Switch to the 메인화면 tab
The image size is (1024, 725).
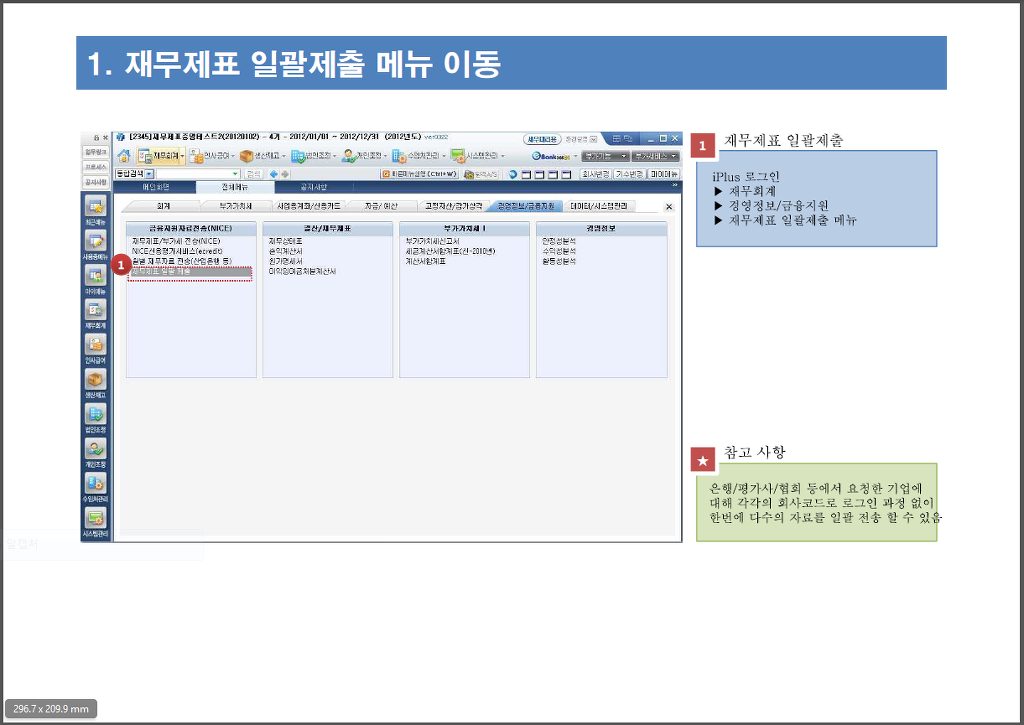(x=155, y=187)
